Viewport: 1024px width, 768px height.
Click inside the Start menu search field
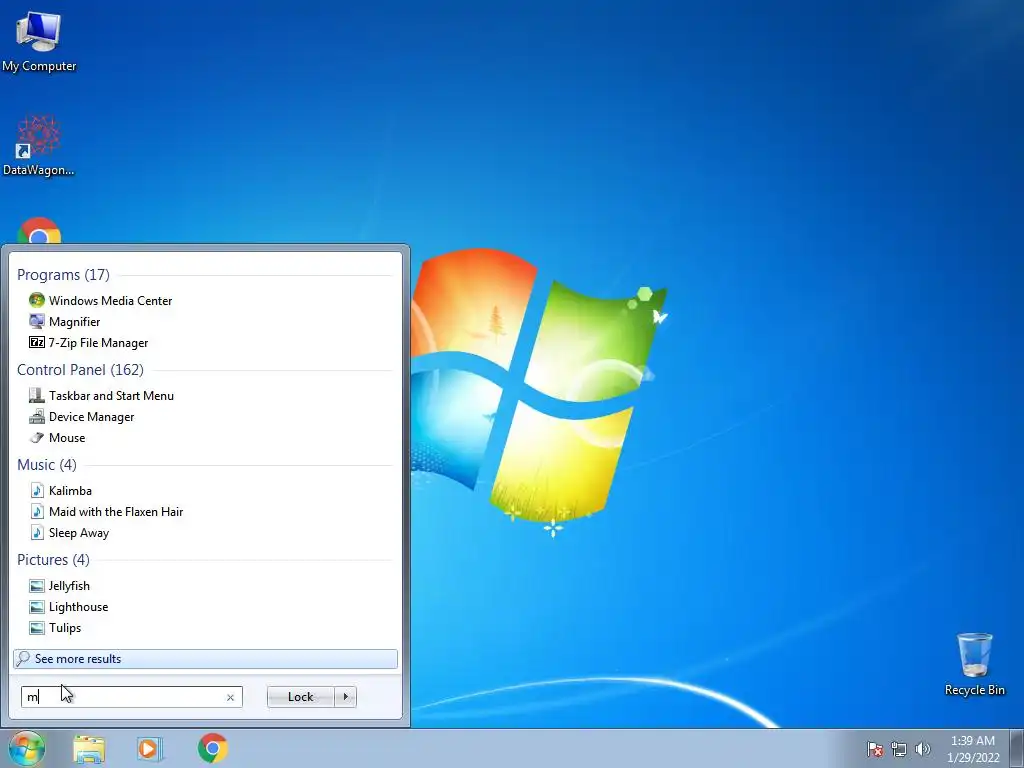[131, 697]
